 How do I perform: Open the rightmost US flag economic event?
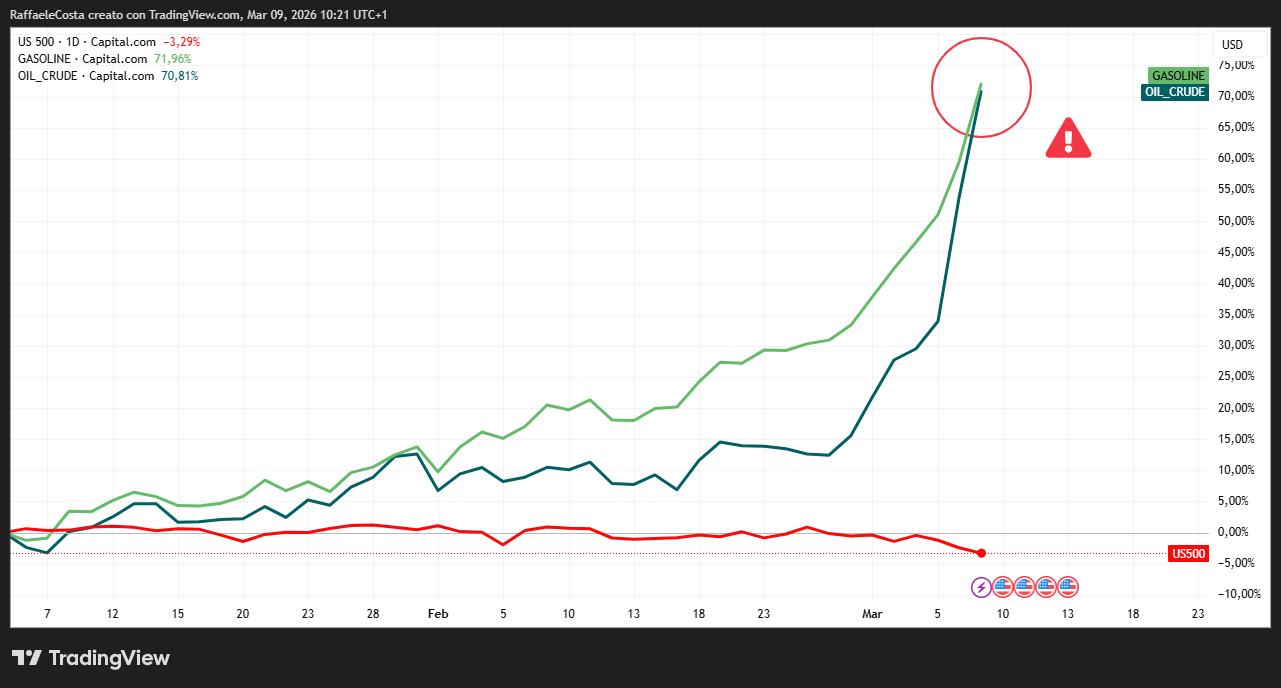[x=1067, y=587]
